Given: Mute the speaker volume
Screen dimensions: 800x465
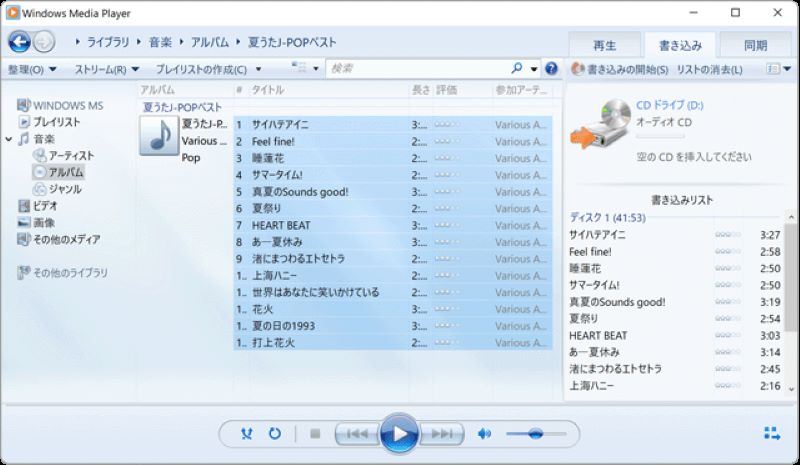Looking at the screenshot, I should [484, 434].
